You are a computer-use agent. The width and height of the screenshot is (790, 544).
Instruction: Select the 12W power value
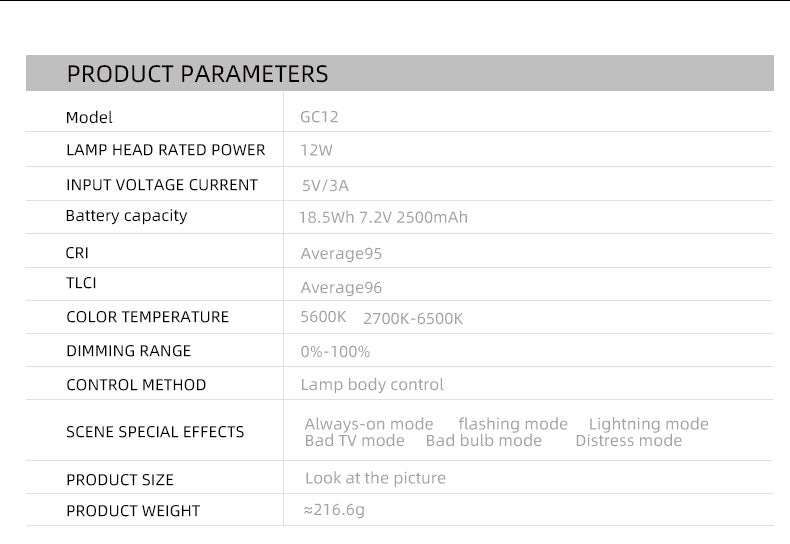pyautogui.click(x=316, y=151)
